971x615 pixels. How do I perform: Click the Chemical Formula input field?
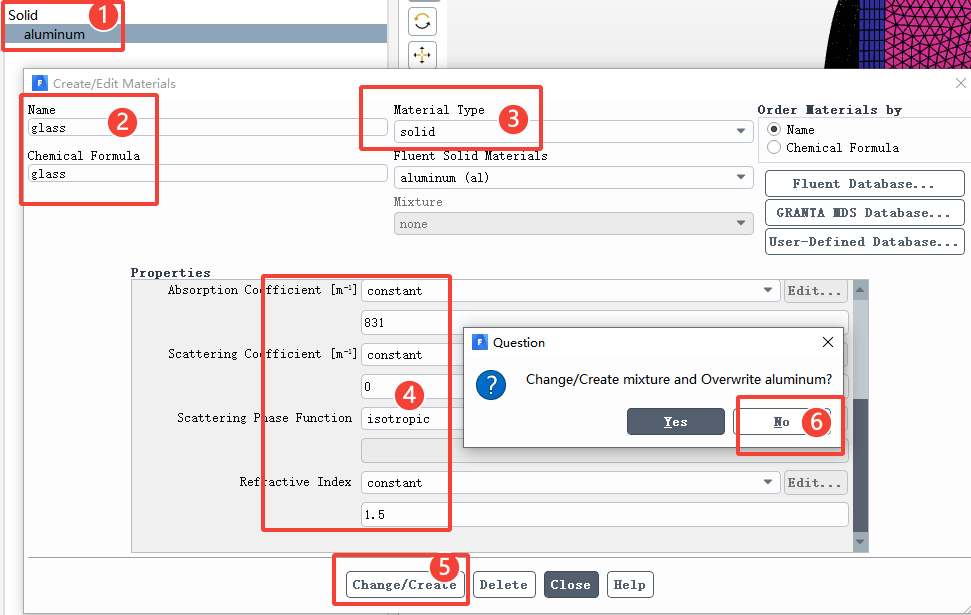[207, 173]
